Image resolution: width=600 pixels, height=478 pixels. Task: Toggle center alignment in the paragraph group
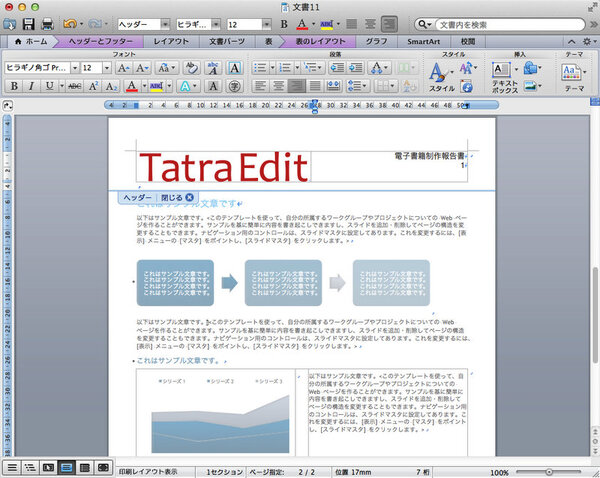pyautogui.click(x=278, y=86)
